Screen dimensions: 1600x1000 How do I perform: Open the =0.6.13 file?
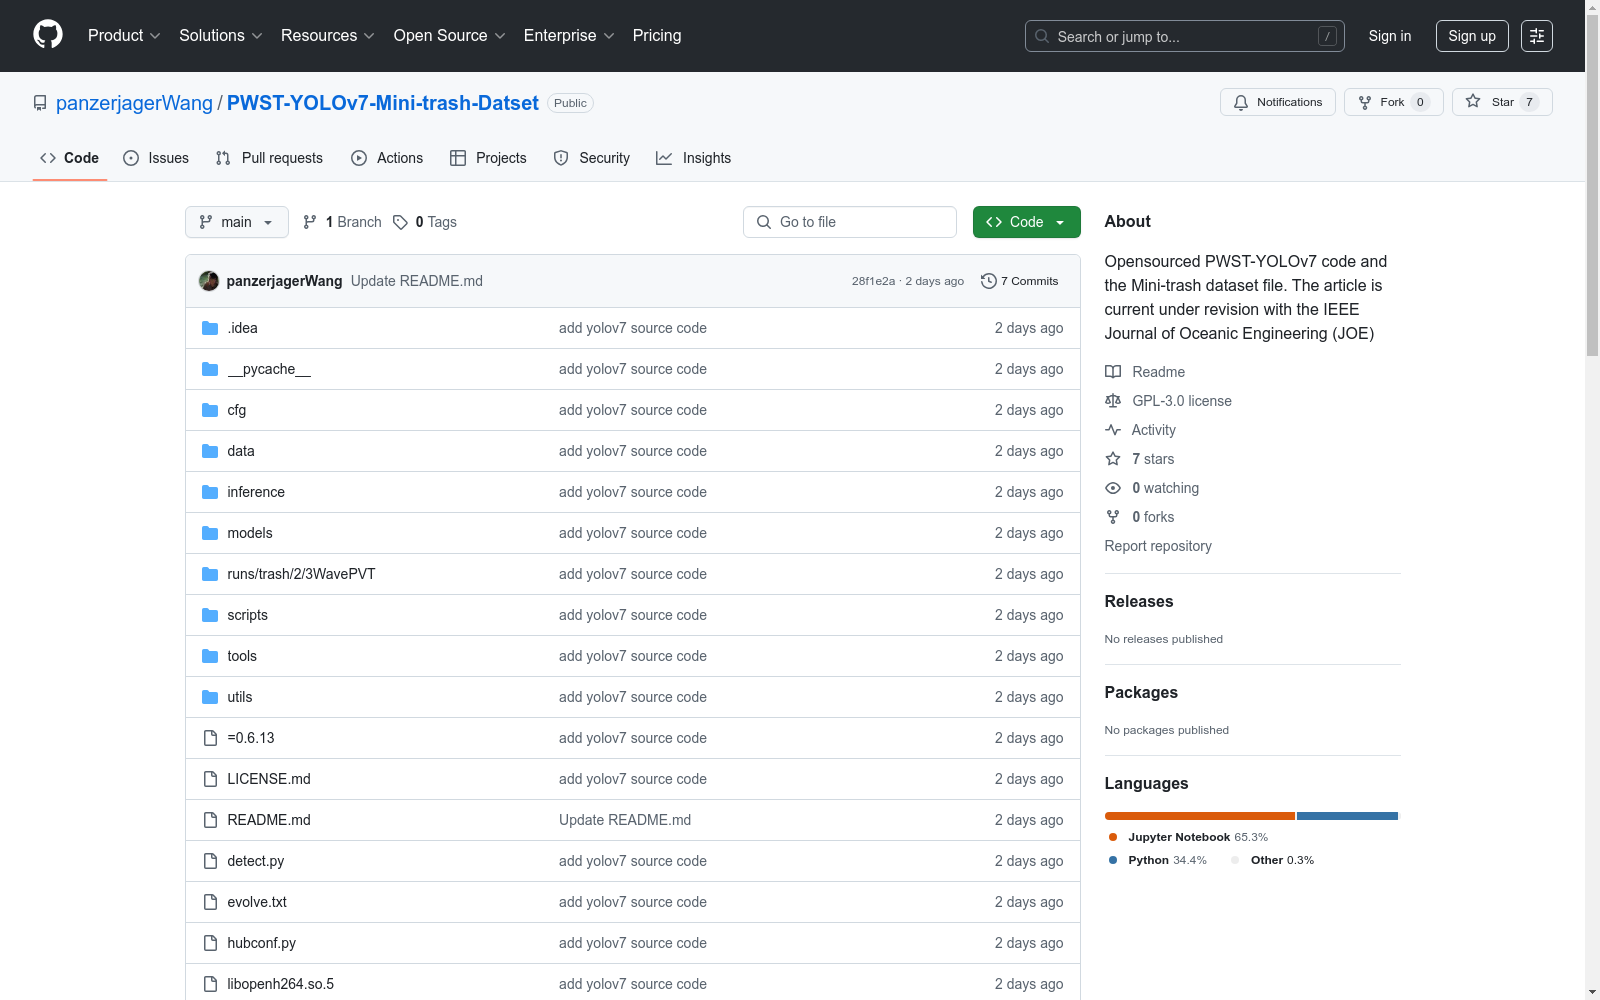tap(251, 738)
